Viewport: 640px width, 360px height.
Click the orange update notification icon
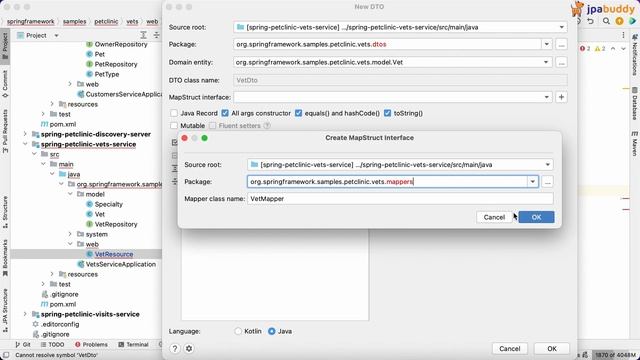click(619, 21)
